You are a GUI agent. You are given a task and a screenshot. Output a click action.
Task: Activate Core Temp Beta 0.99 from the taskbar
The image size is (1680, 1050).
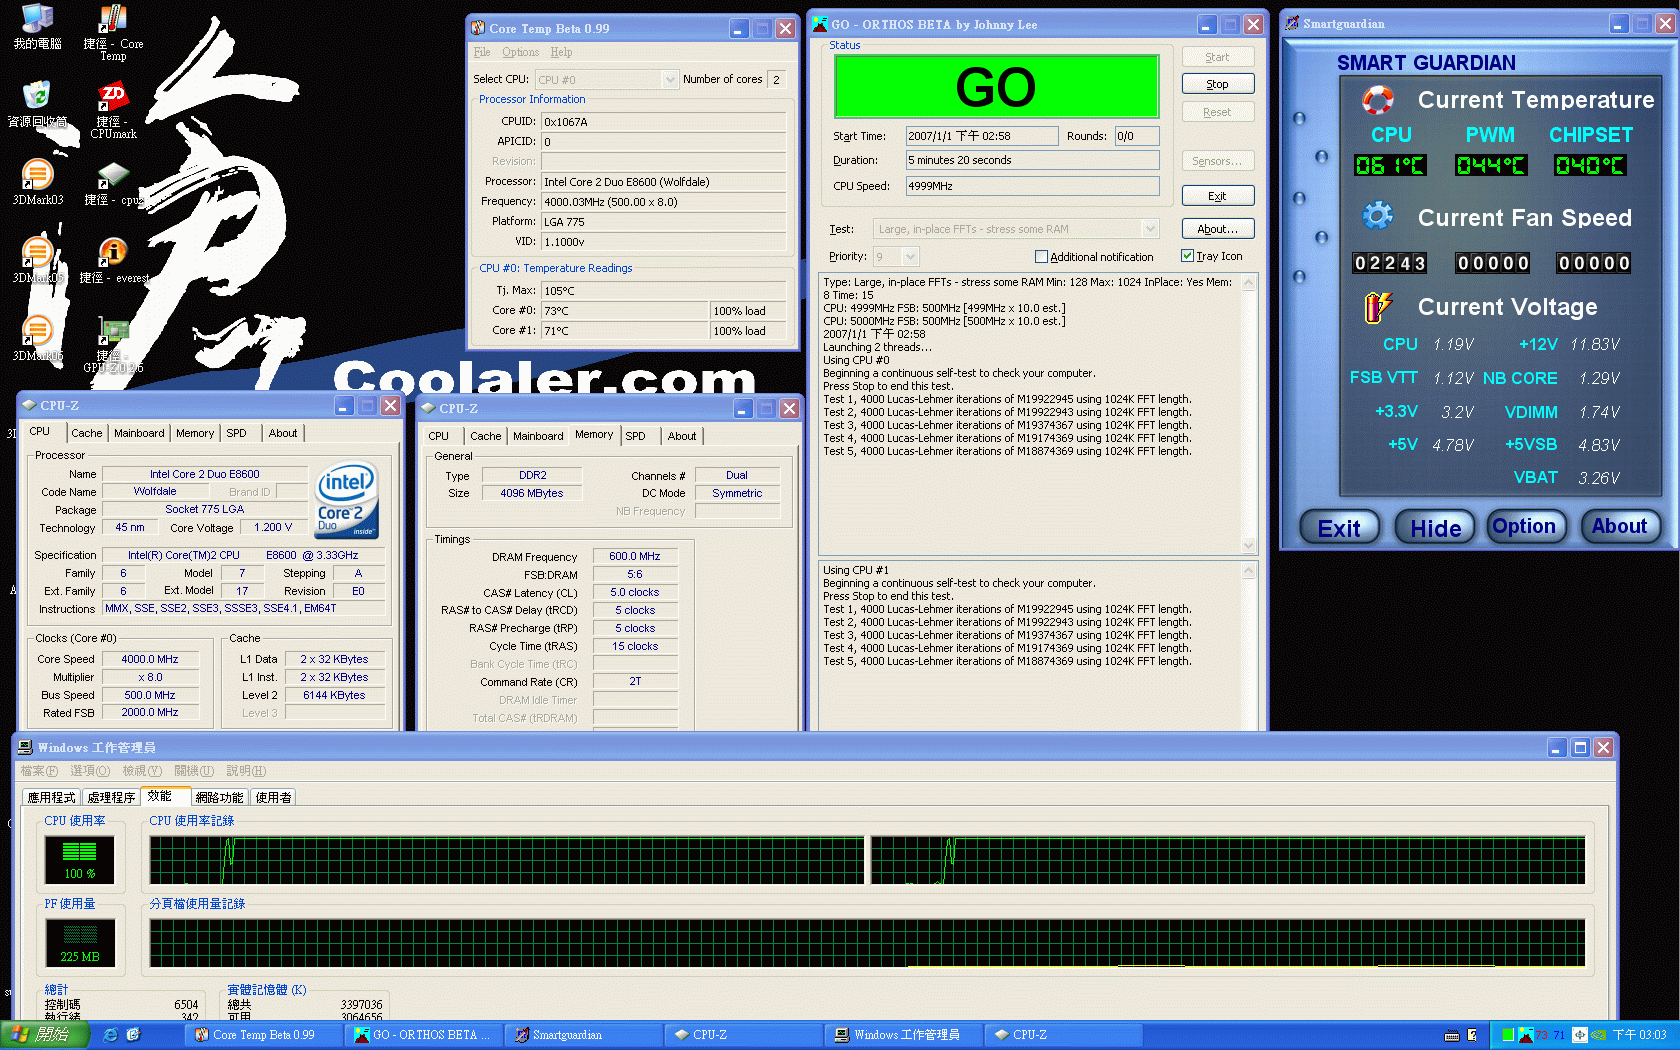click(x=265, y=1035)
